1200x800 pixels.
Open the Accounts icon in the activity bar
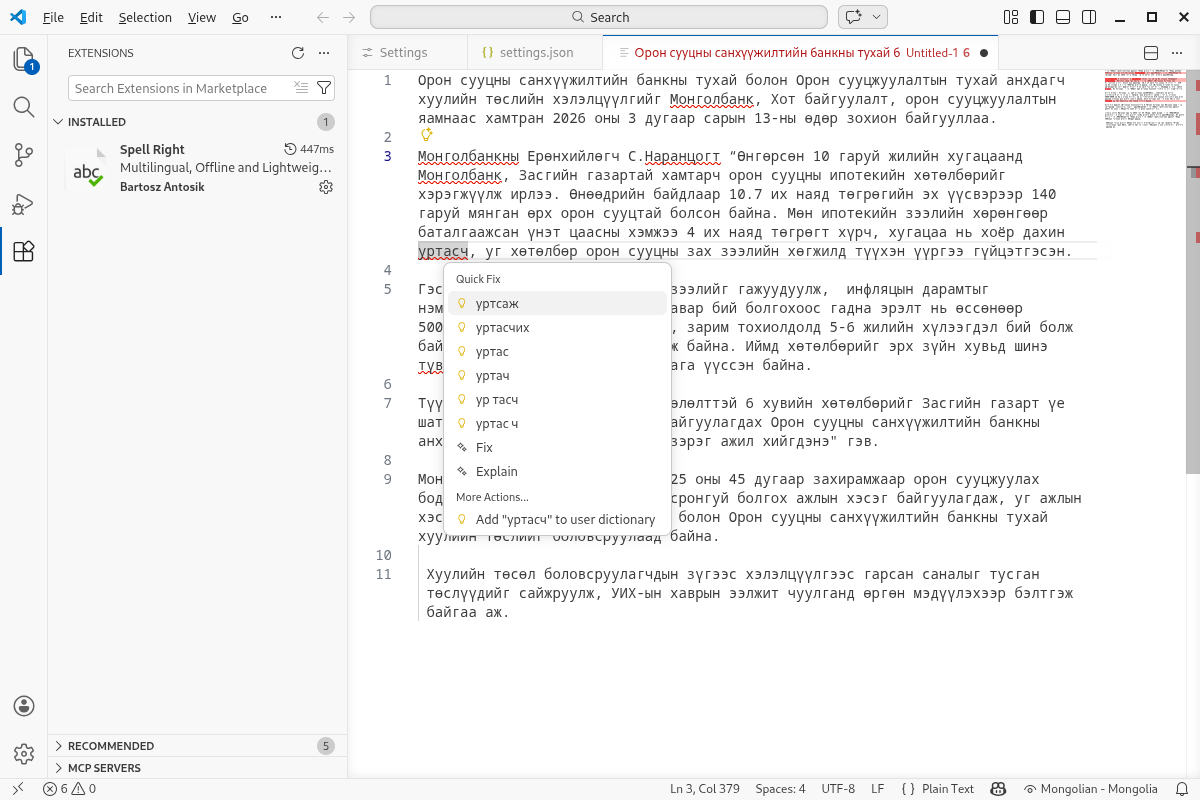(24, 704)
